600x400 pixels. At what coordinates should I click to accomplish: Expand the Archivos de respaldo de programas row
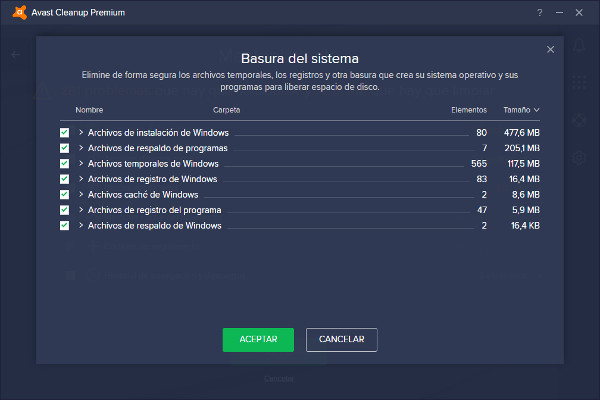coord(81,148)
